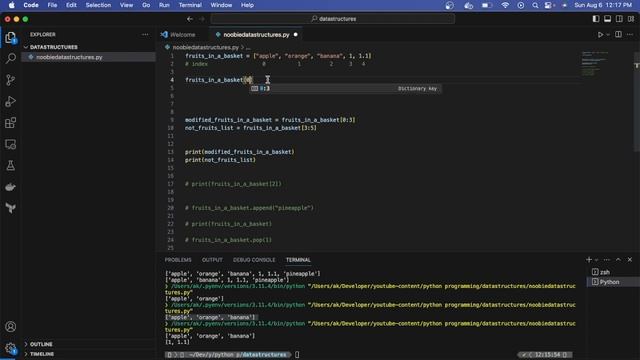
Task: Open the Help menu
Action: click(247, 5)
